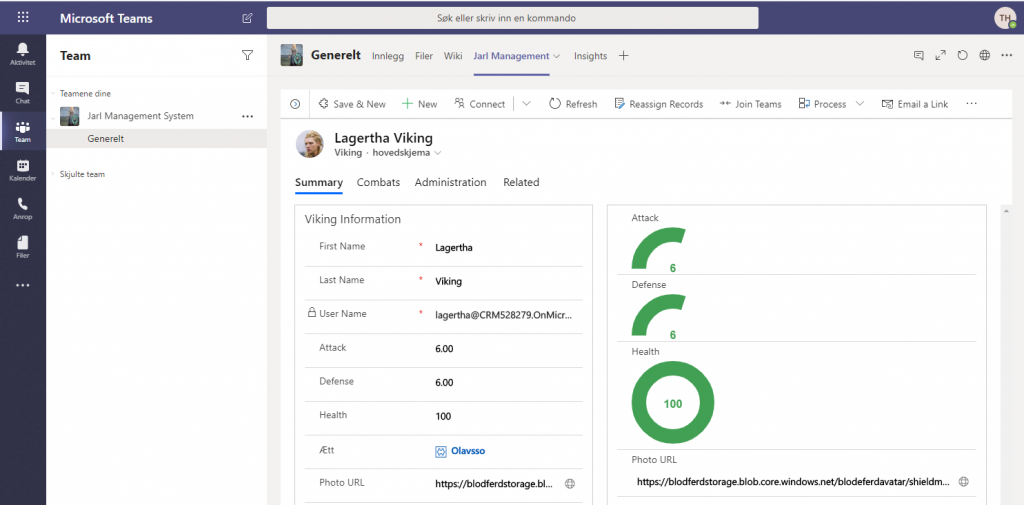Collapse Teamene dine section
This screenshot has height=505, width=1024.
(54, 93)
